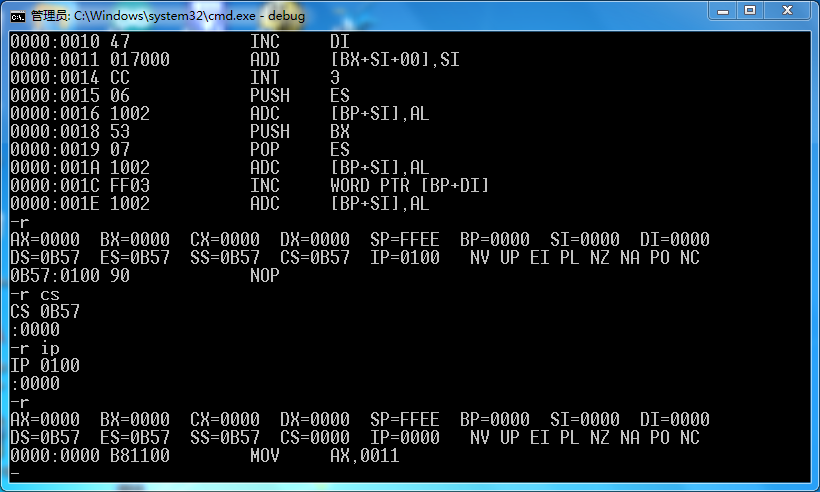
Task: Click the 'MOV AX,0011' instruction line
Action: tap(204, 455)
